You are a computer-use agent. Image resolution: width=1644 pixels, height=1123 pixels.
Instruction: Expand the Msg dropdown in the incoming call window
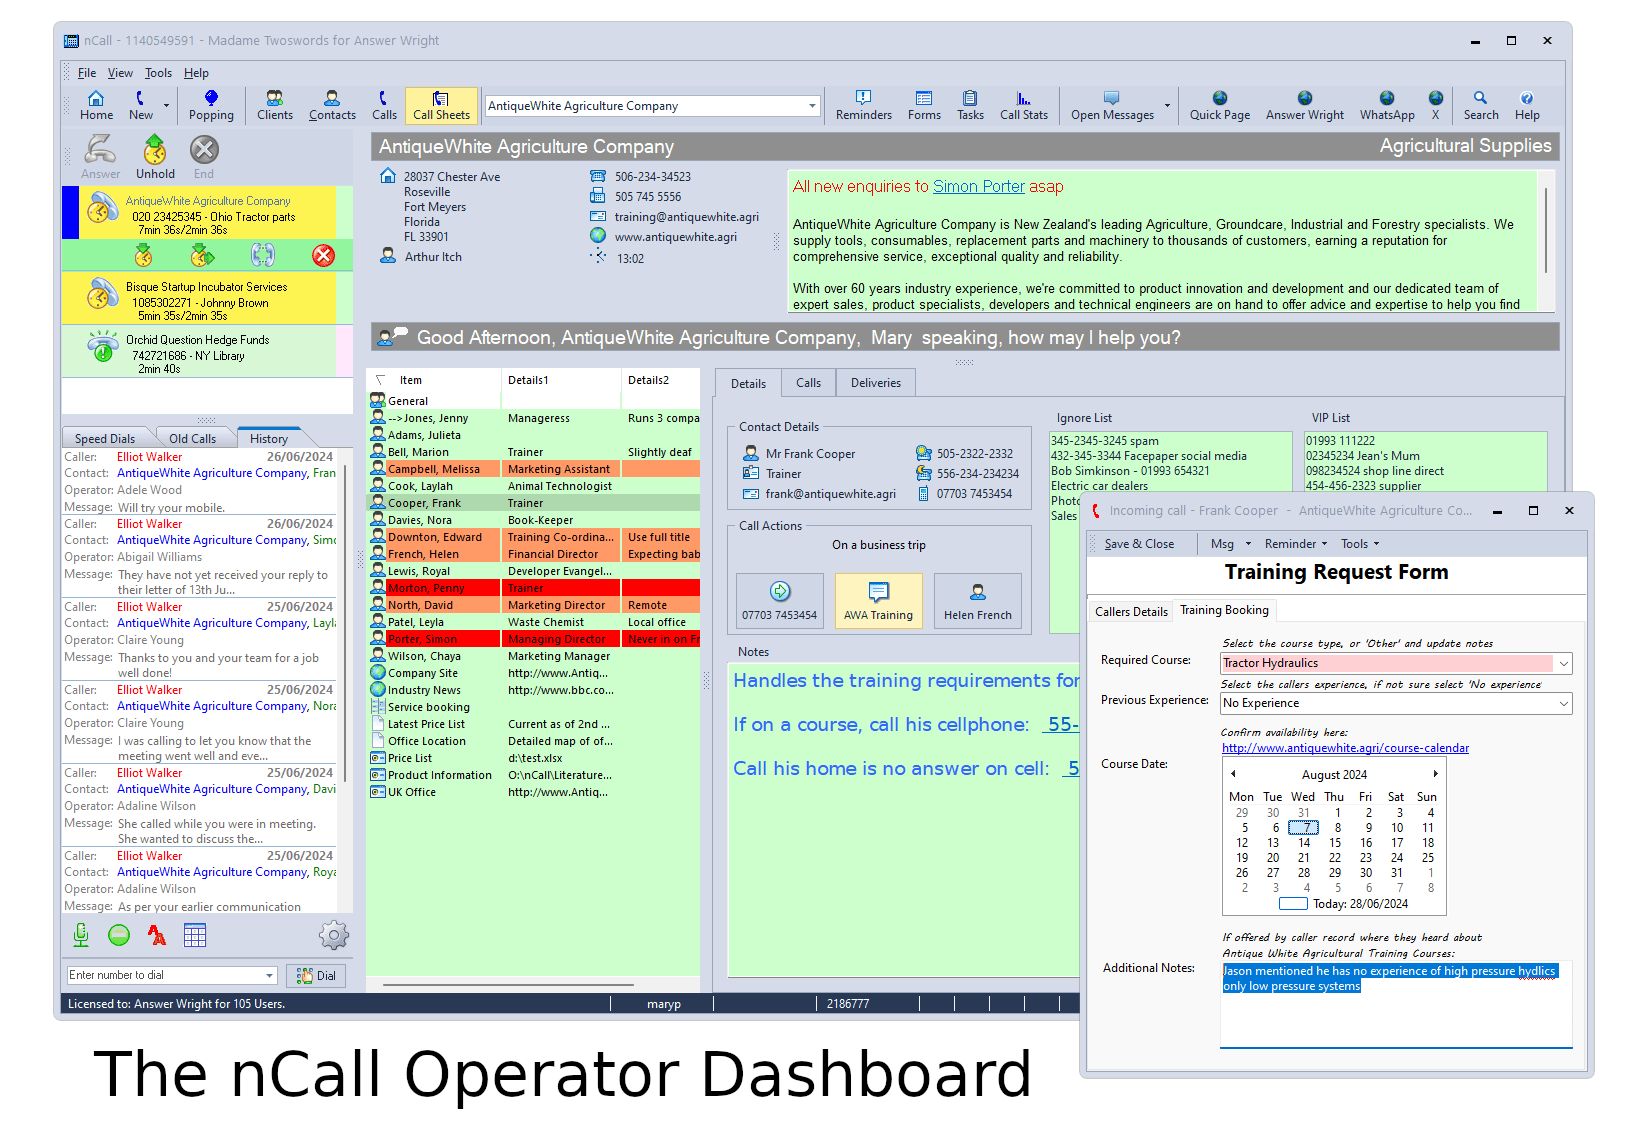[1248, 544]
